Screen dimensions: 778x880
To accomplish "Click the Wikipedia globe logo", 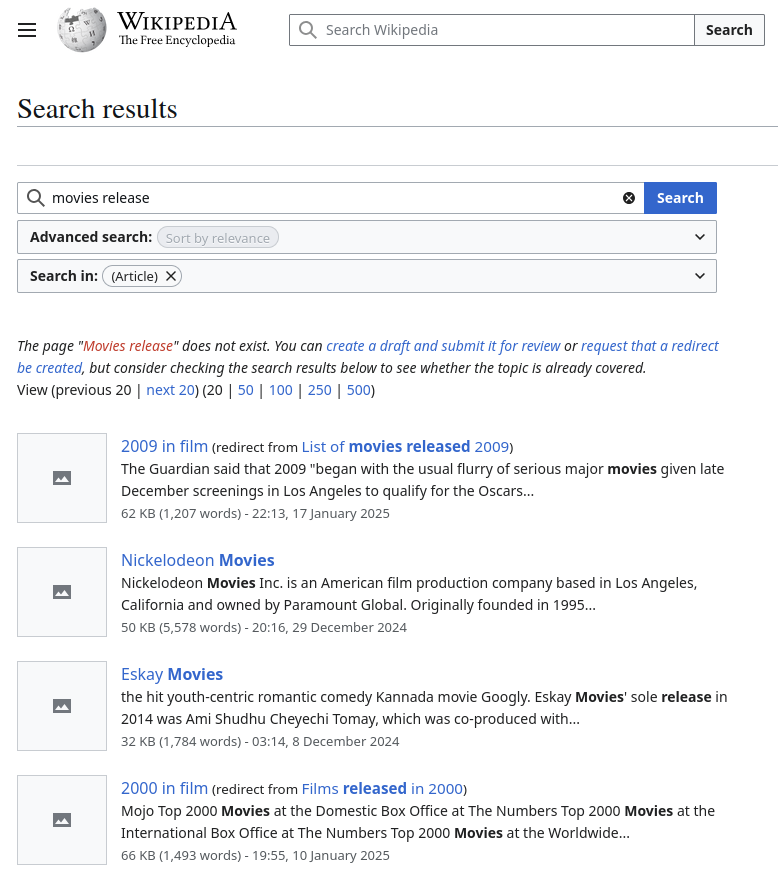I will tap(82, 30).
